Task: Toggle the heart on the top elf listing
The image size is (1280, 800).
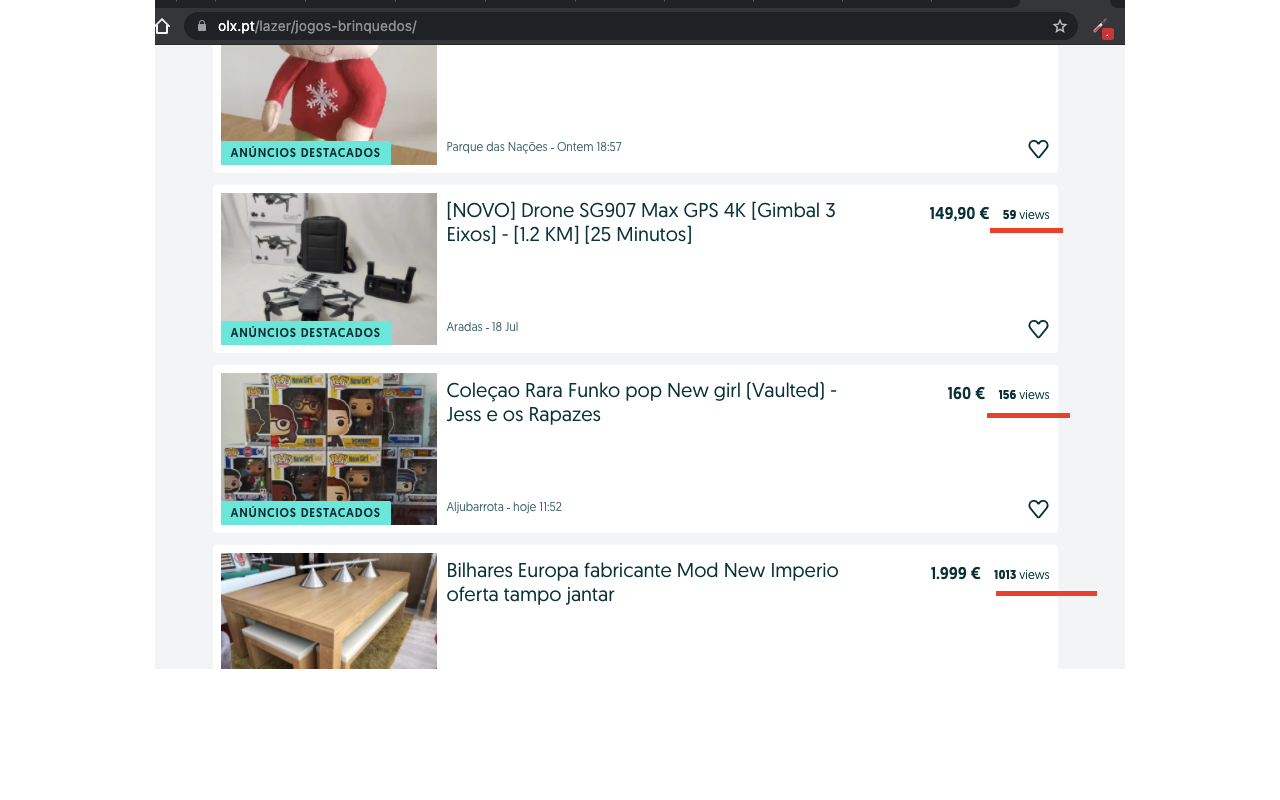Action: [1038, 148]
